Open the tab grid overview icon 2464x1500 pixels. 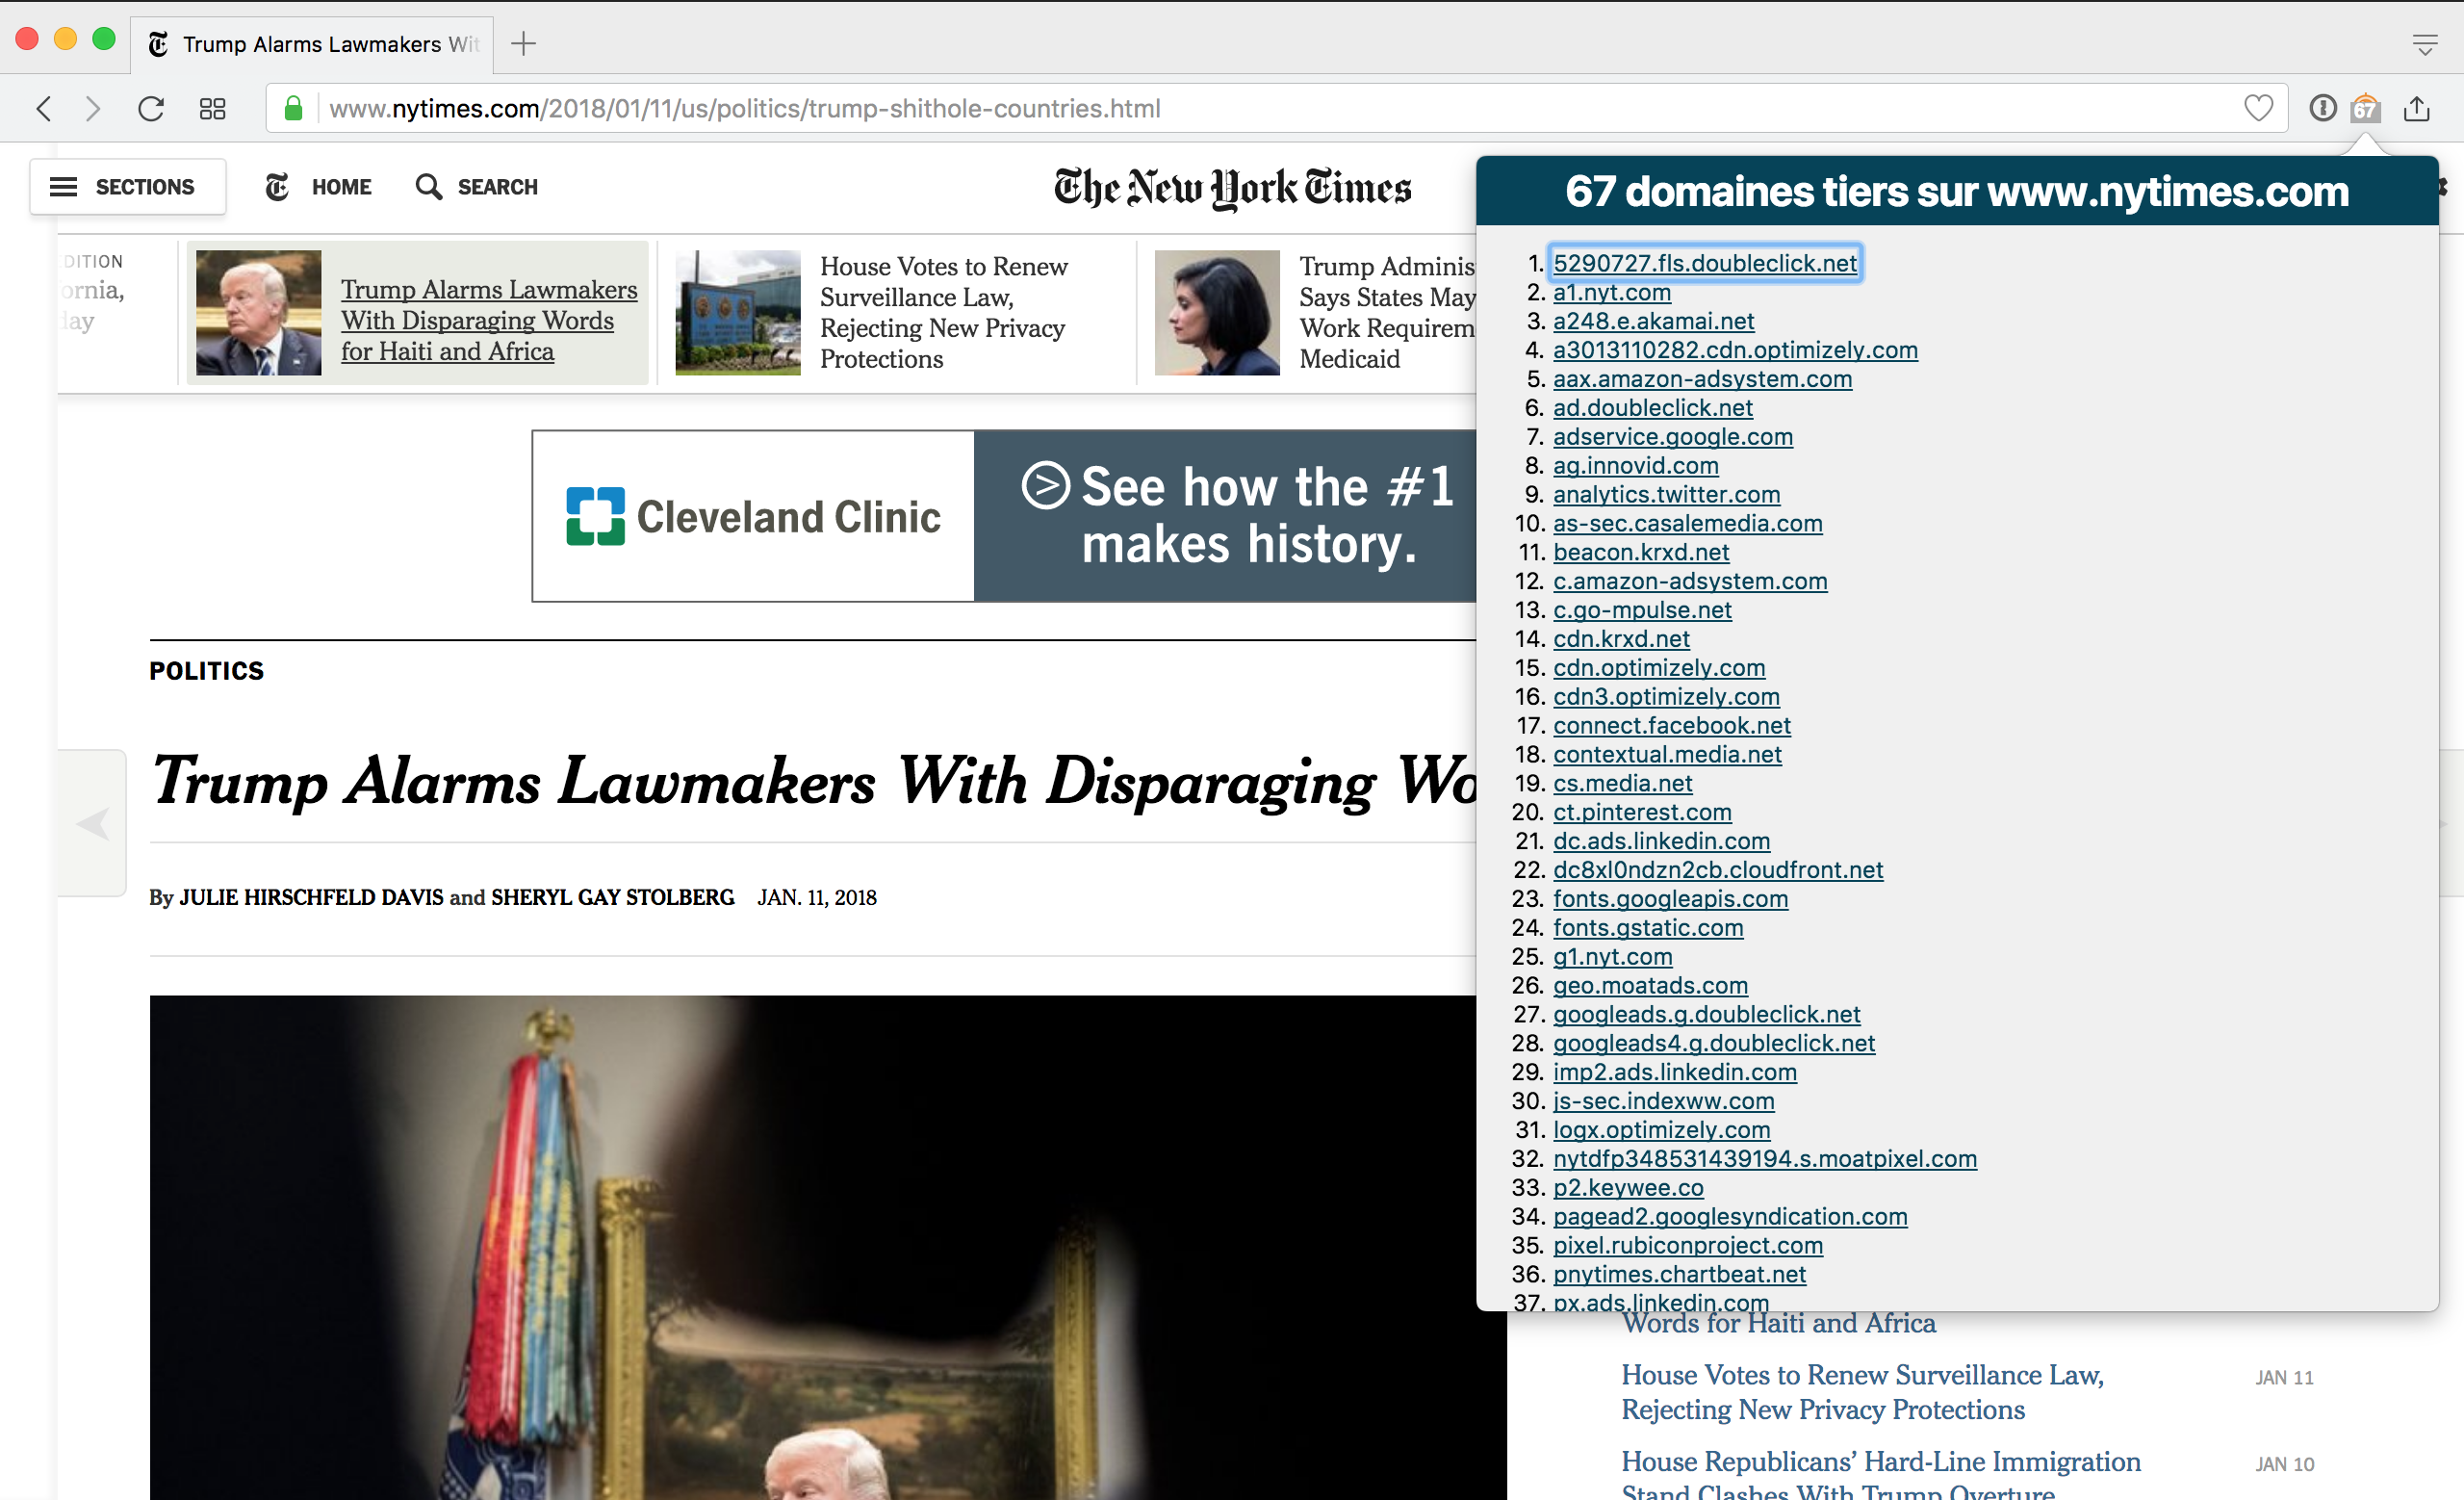pos(212,108)
